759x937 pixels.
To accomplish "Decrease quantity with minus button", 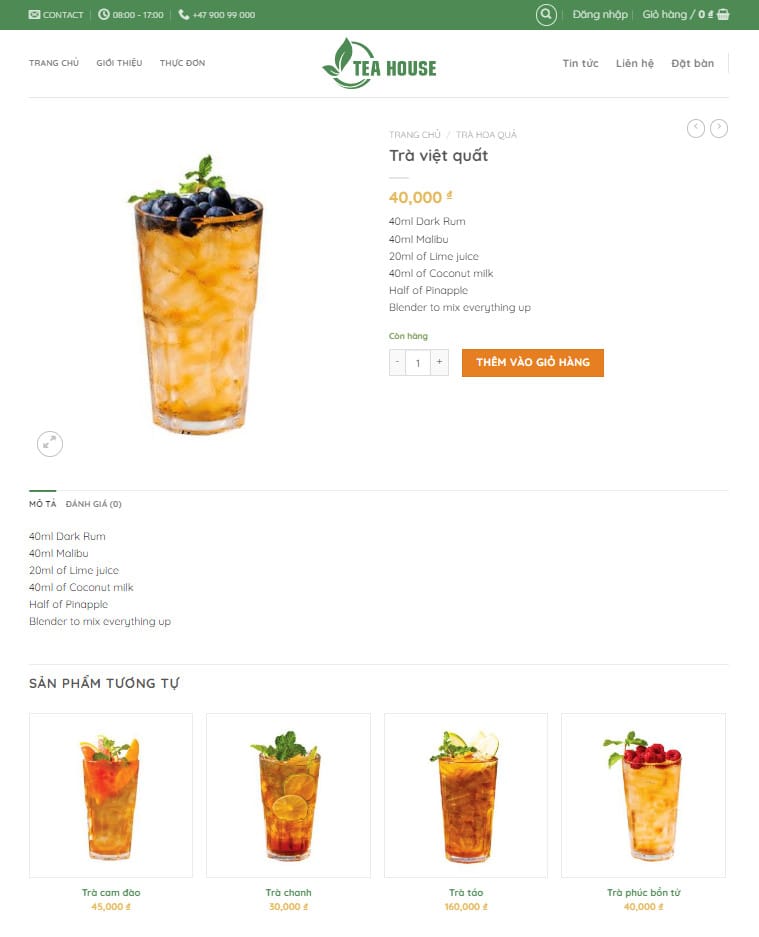I will (x=397, y=362).
